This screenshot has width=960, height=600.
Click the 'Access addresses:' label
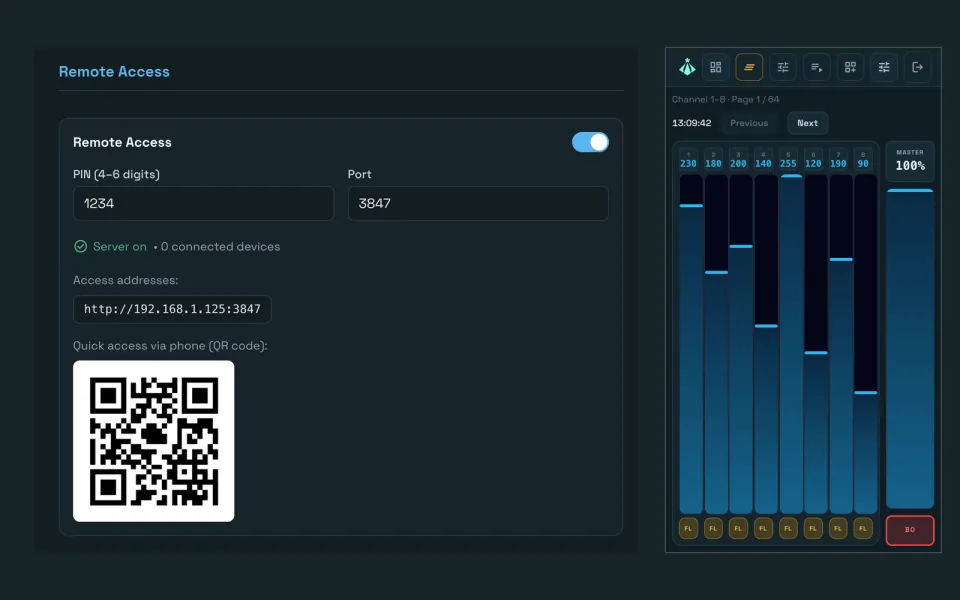[x=126, y=280]
